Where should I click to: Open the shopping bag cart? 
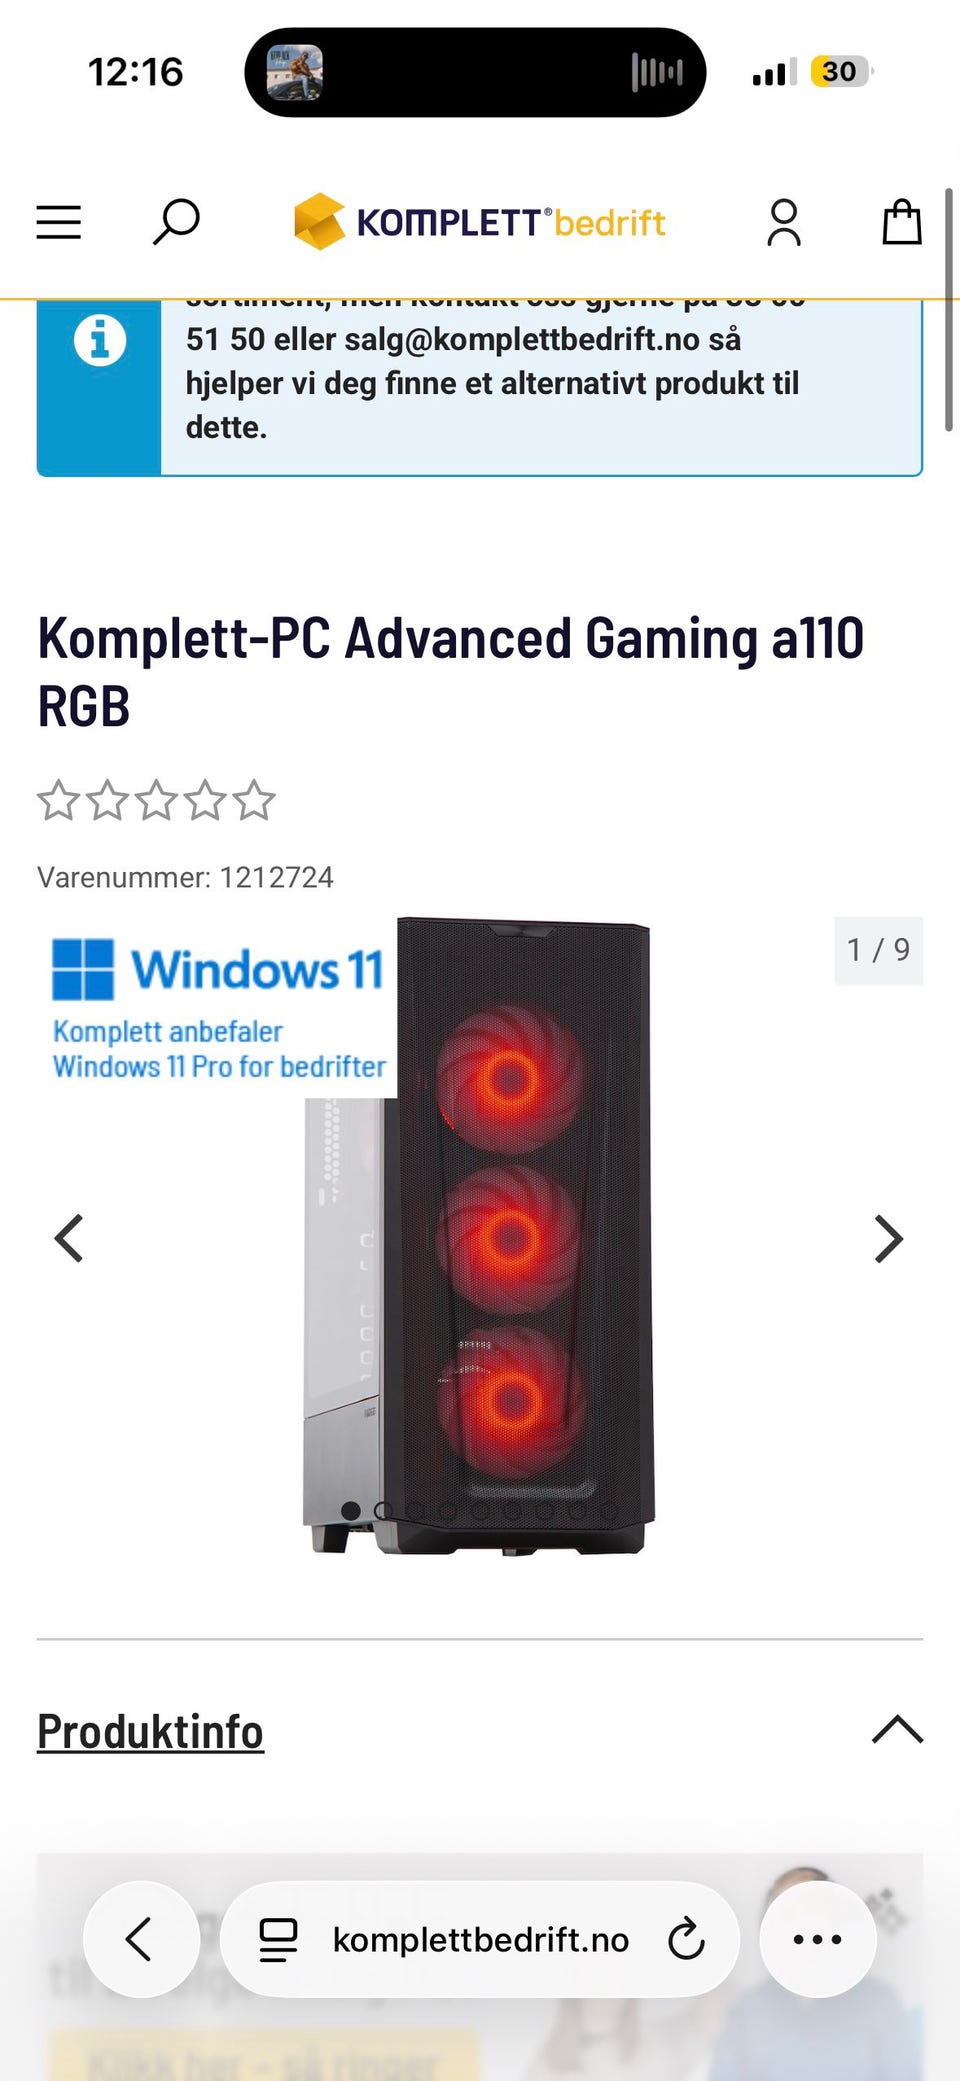902,222
